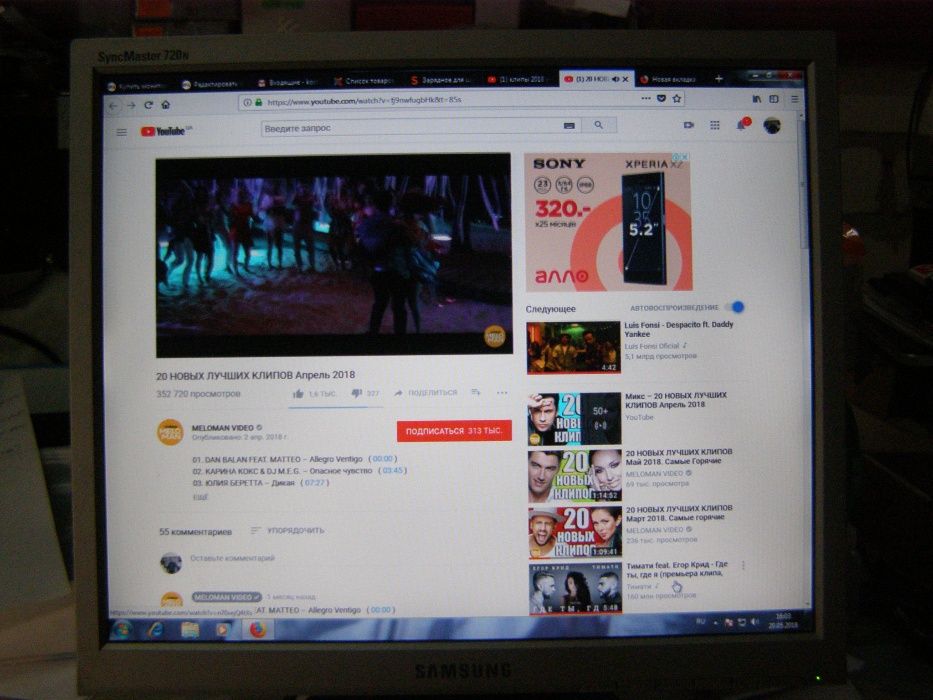The width and height of the screenshot is (933, 700).
Task: Add video to playlist icon
Action: click(475, 392)
